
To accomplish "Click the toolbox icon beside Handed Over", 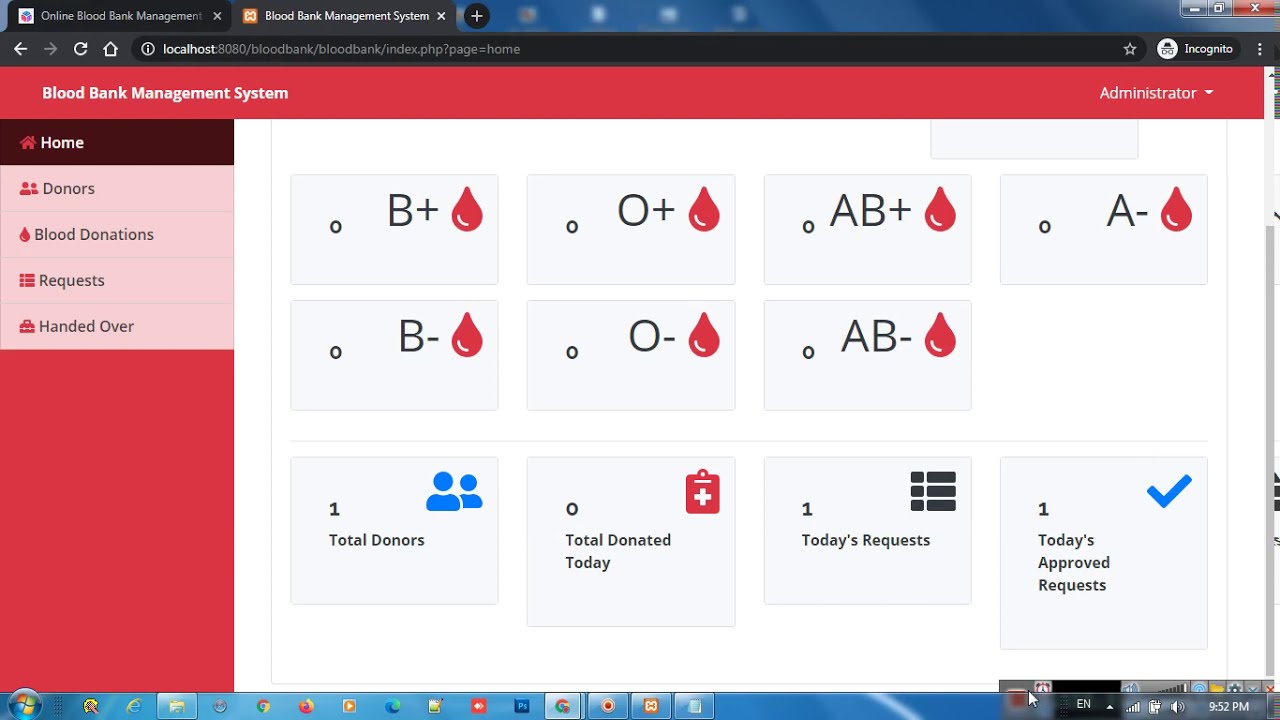I will pyautogui.click(x=27, y=326).
